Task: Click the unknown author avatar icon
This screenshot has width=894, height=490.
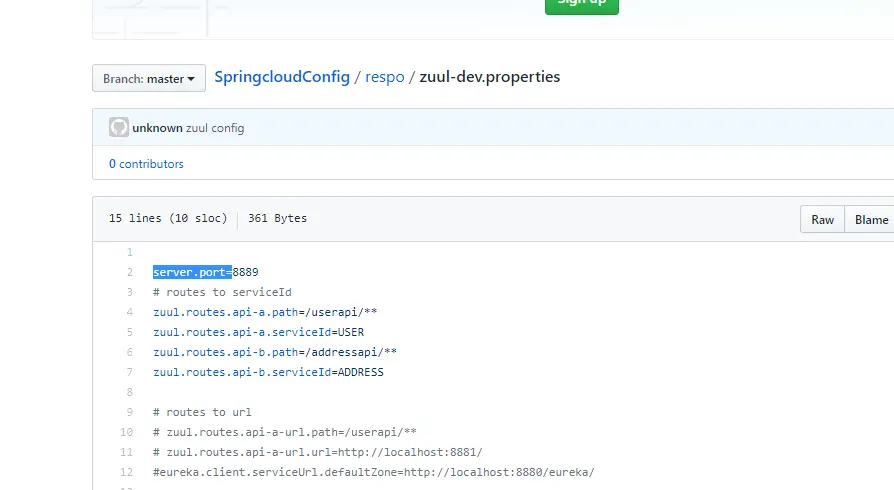Action: pyautogui.click(x=119, y=127)
